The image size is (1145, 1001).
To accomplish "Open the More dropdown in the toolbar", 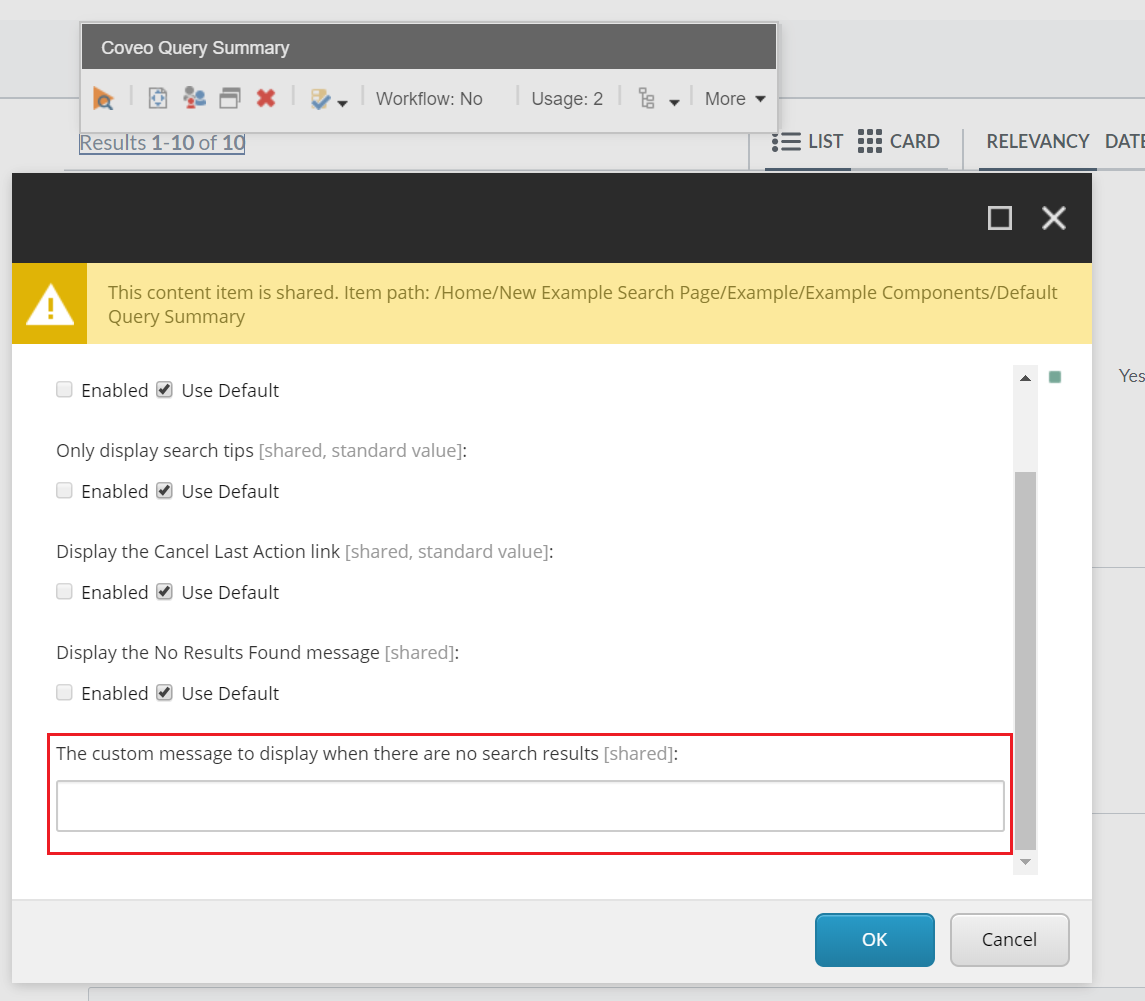I will (x=735, y=99).
